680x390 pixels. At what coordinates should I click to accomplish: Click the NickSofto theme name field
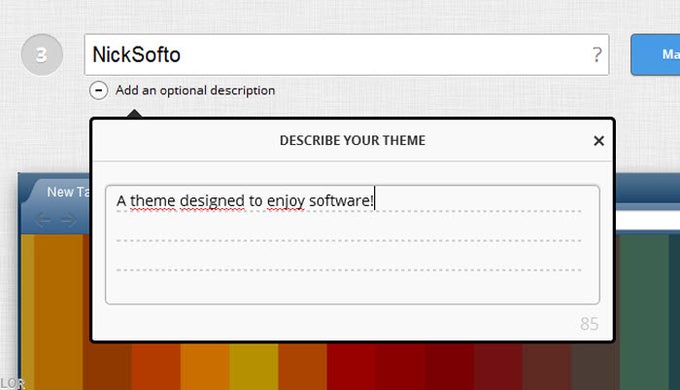(346, 55)
